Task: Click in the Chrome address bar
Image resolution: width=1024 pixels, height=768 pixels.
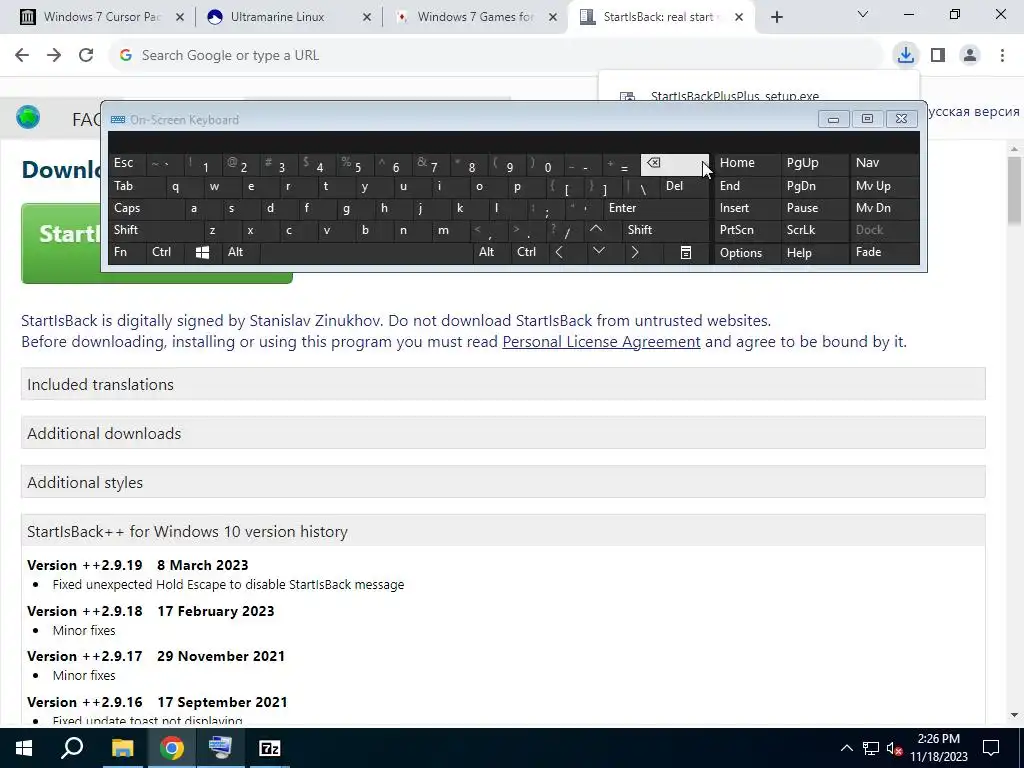Action: point(496,55)
